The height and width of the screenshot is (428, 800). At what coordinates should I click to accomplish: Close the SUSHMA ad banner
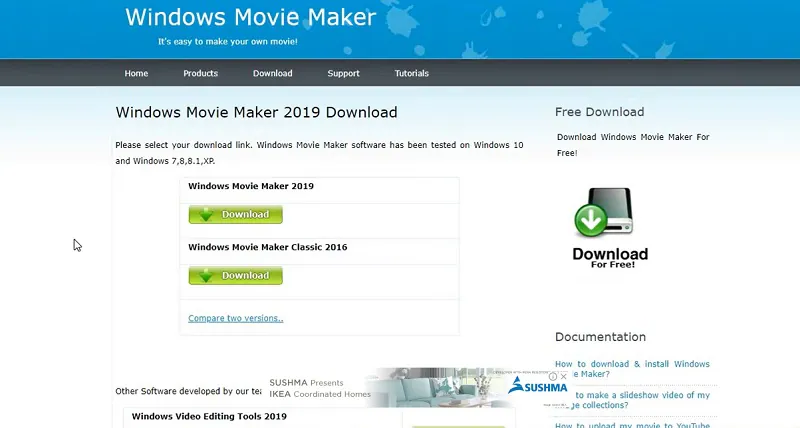pyautogui.click(x=564, y=376)
